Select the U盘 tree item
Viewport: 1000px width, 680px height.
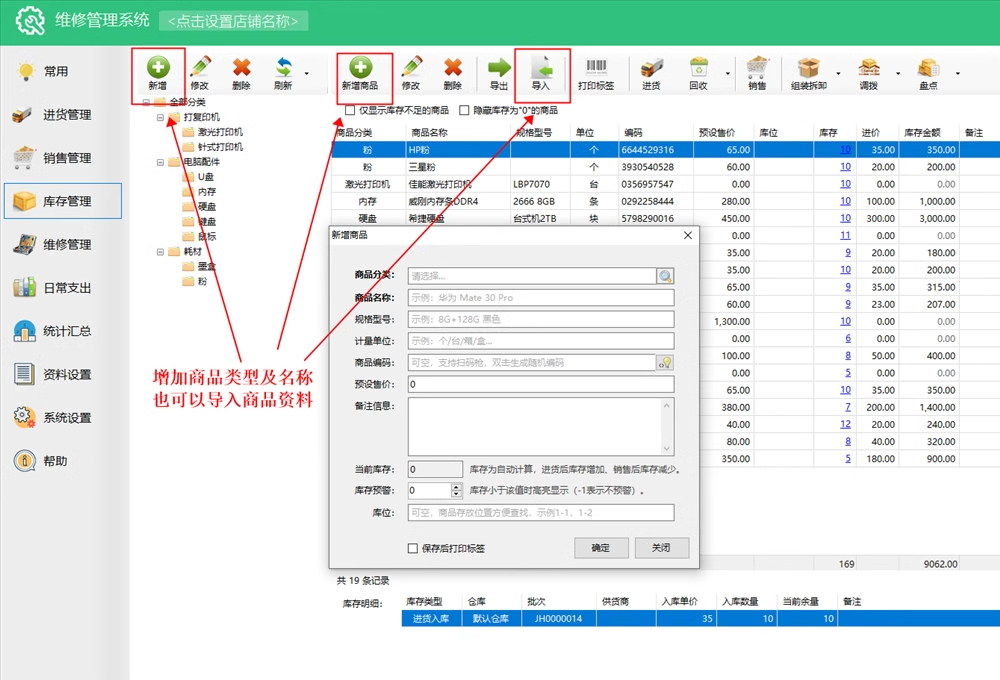206,177
